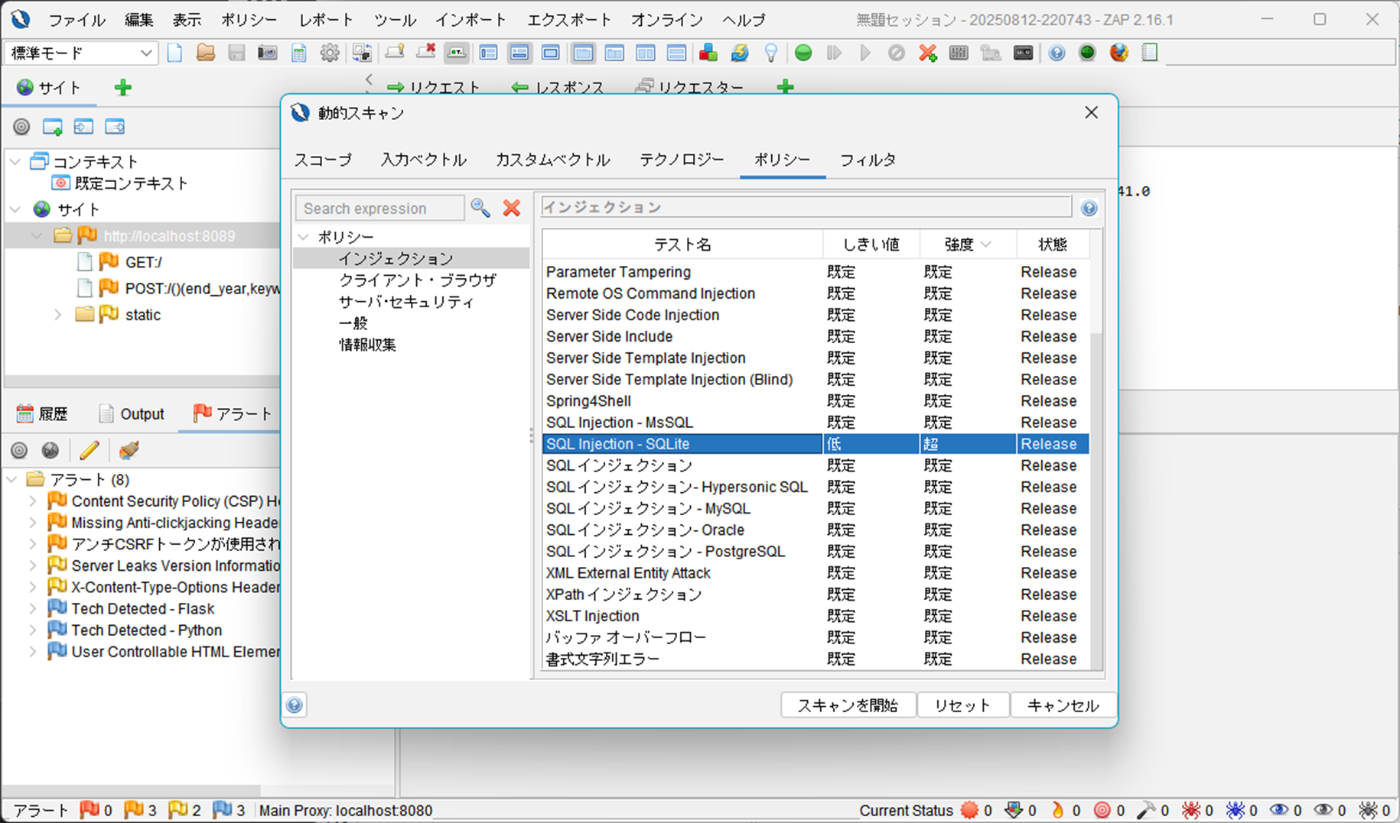
Task: Click the 低 threshold cell for SQLite
Action: 871,444
